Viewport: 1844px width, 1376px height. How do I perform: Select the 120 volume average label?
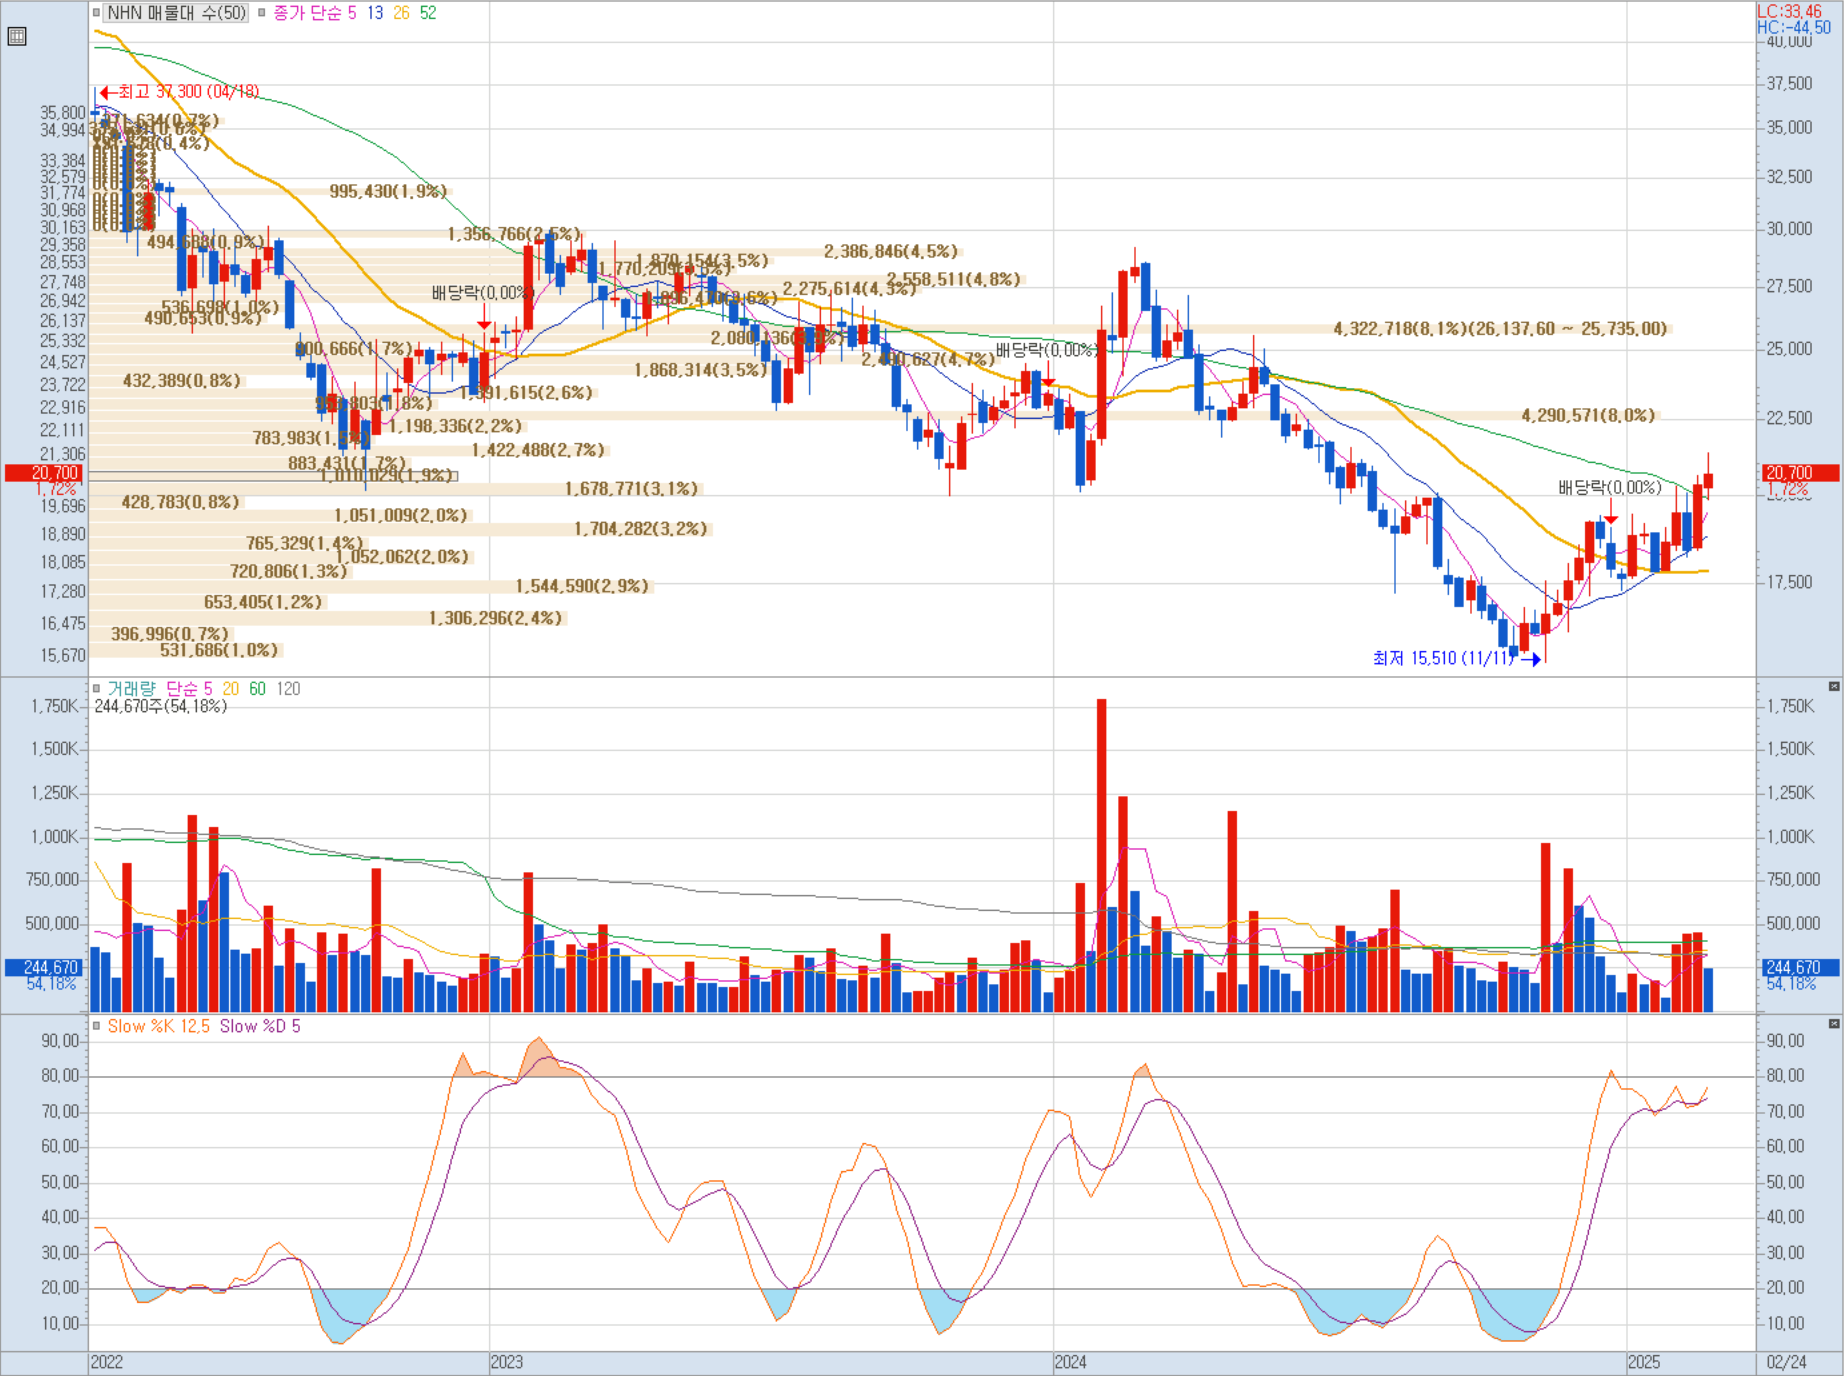pos(288,689)
